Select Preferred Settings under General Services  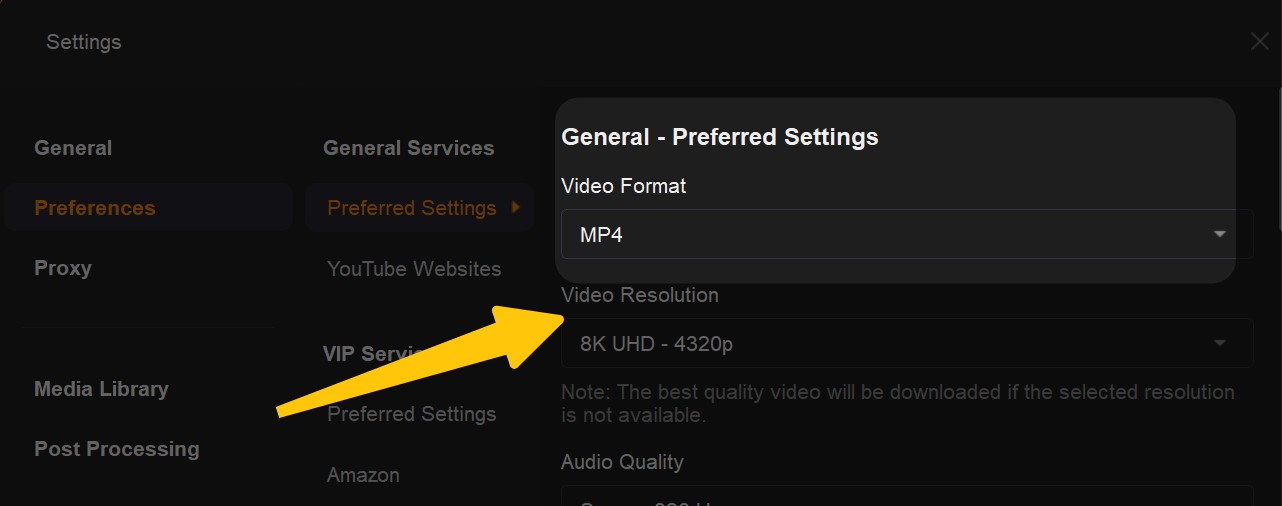point(412,208)
